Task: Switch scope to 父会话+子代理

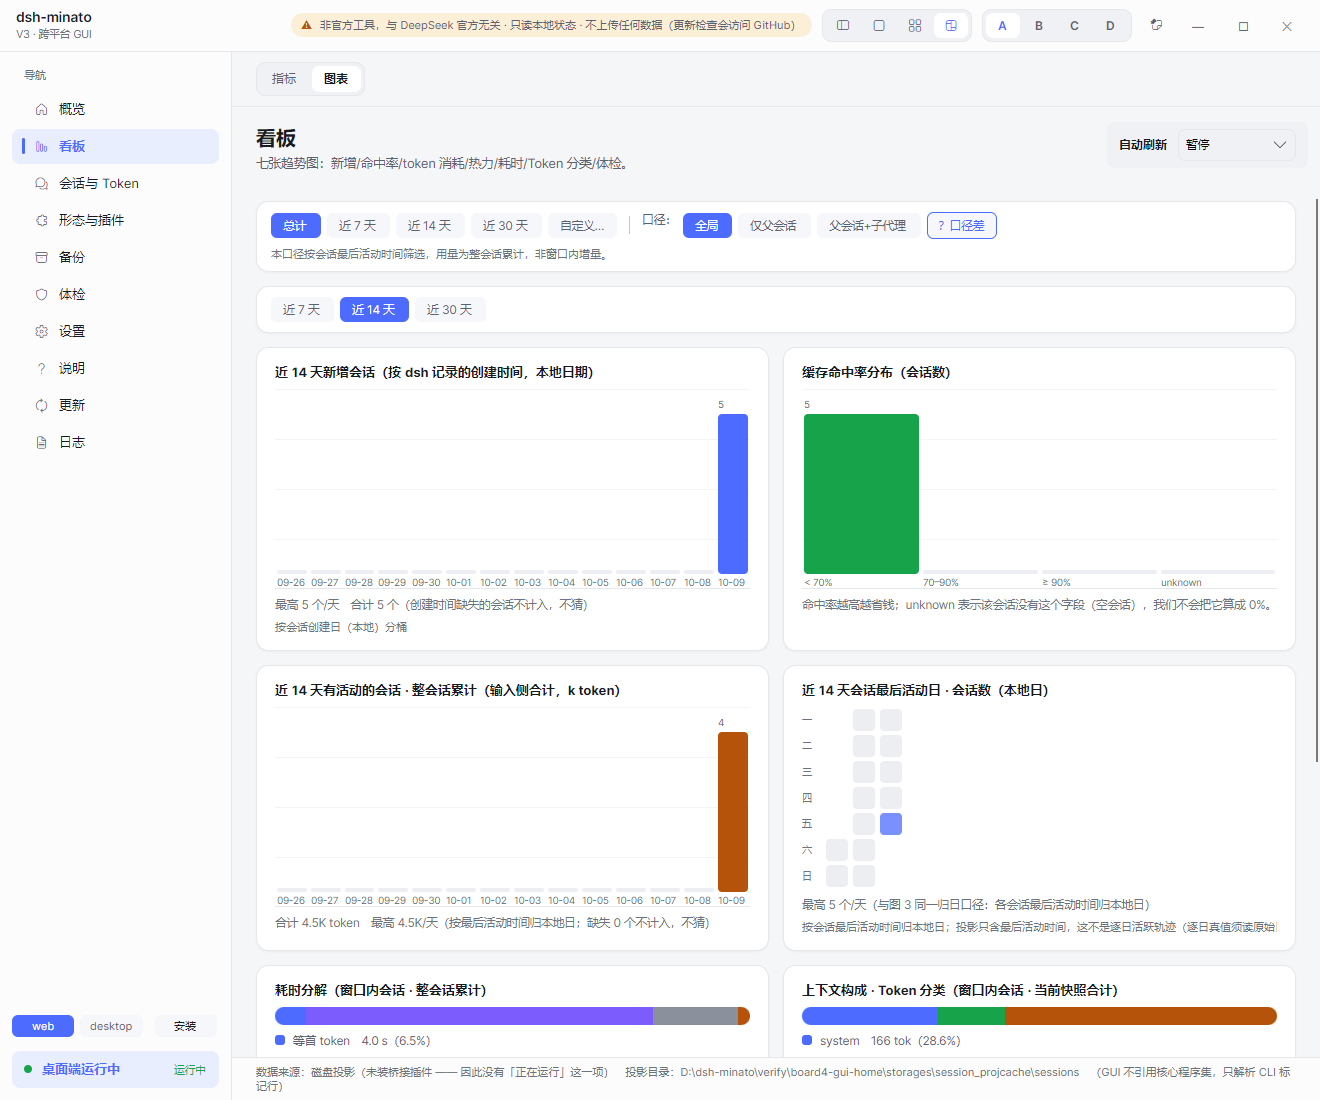Action: click(868, 226)
